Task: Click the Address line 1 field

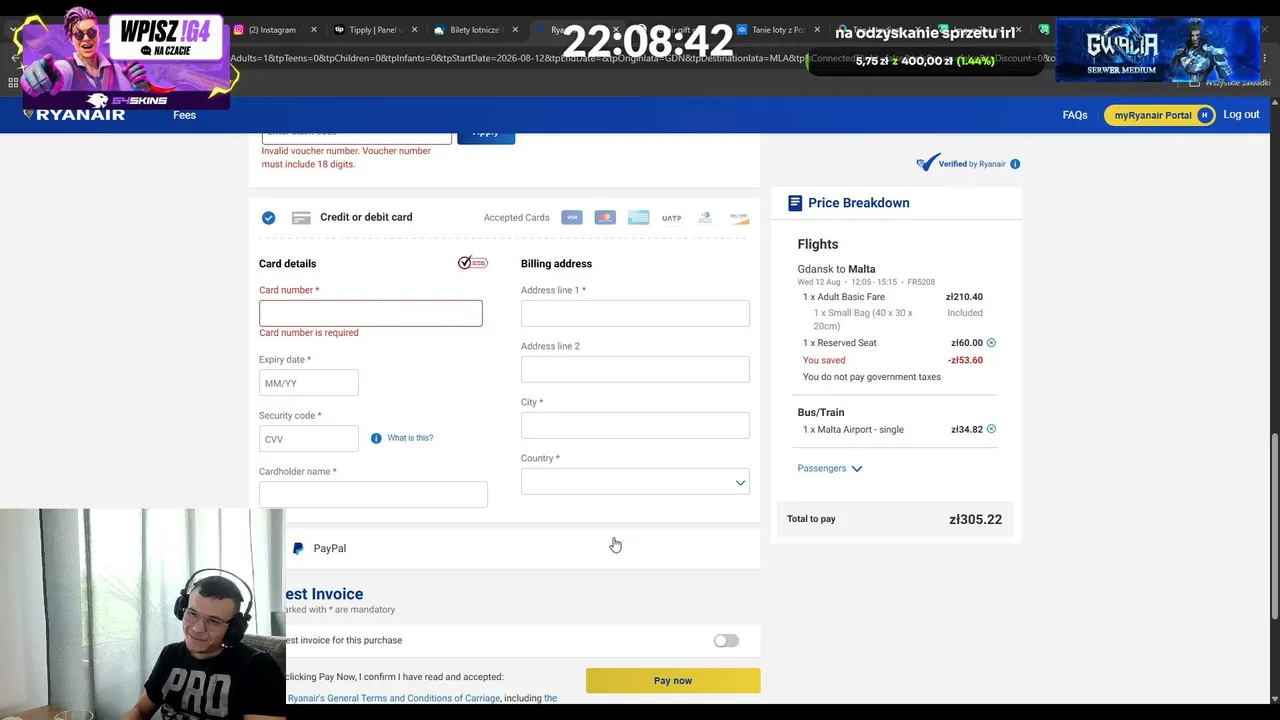Action: (635, 313)
